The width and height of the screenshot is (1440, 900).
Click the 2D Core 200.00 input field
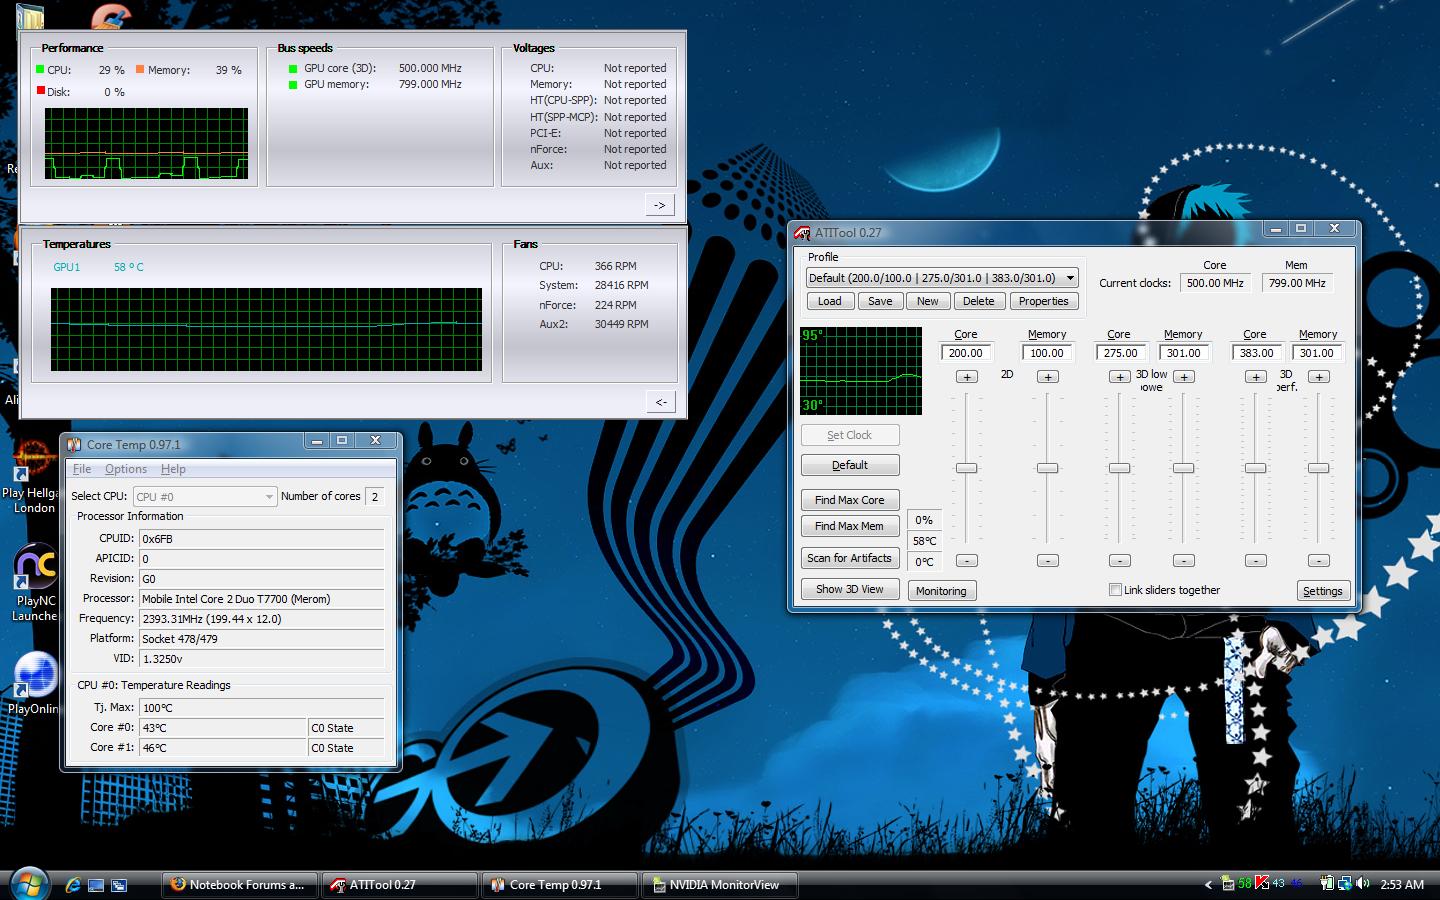(965, 353)
